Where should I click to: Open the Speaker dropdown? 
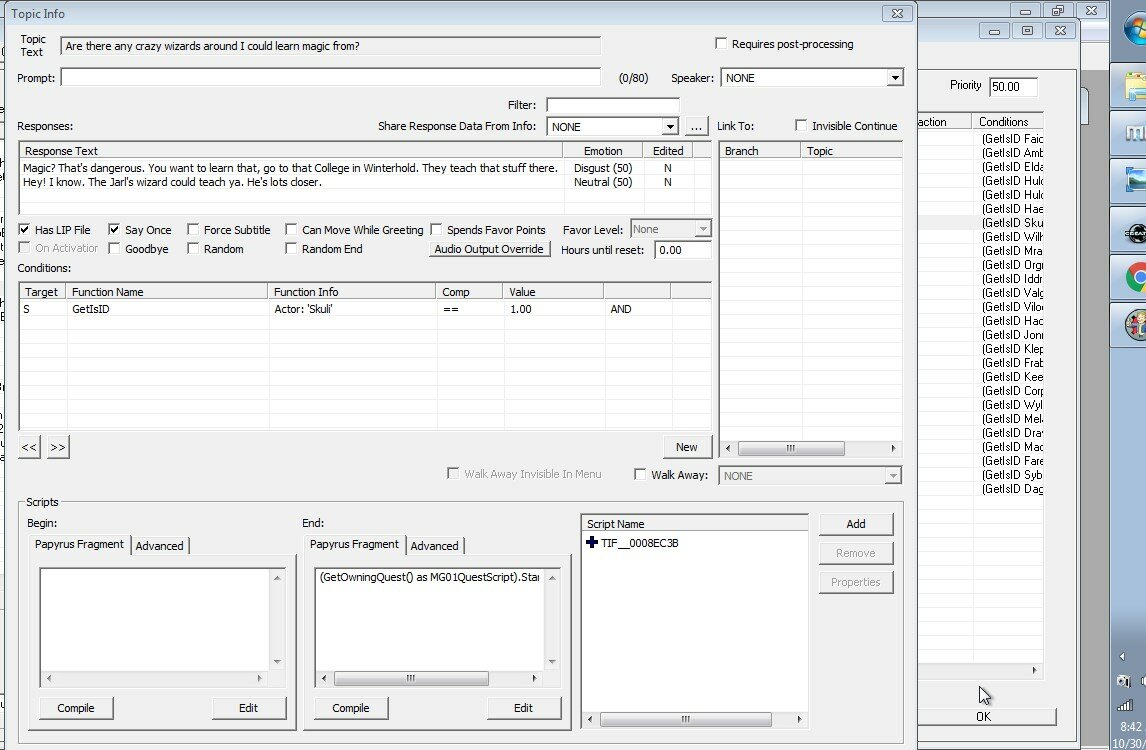coord(895,77)
